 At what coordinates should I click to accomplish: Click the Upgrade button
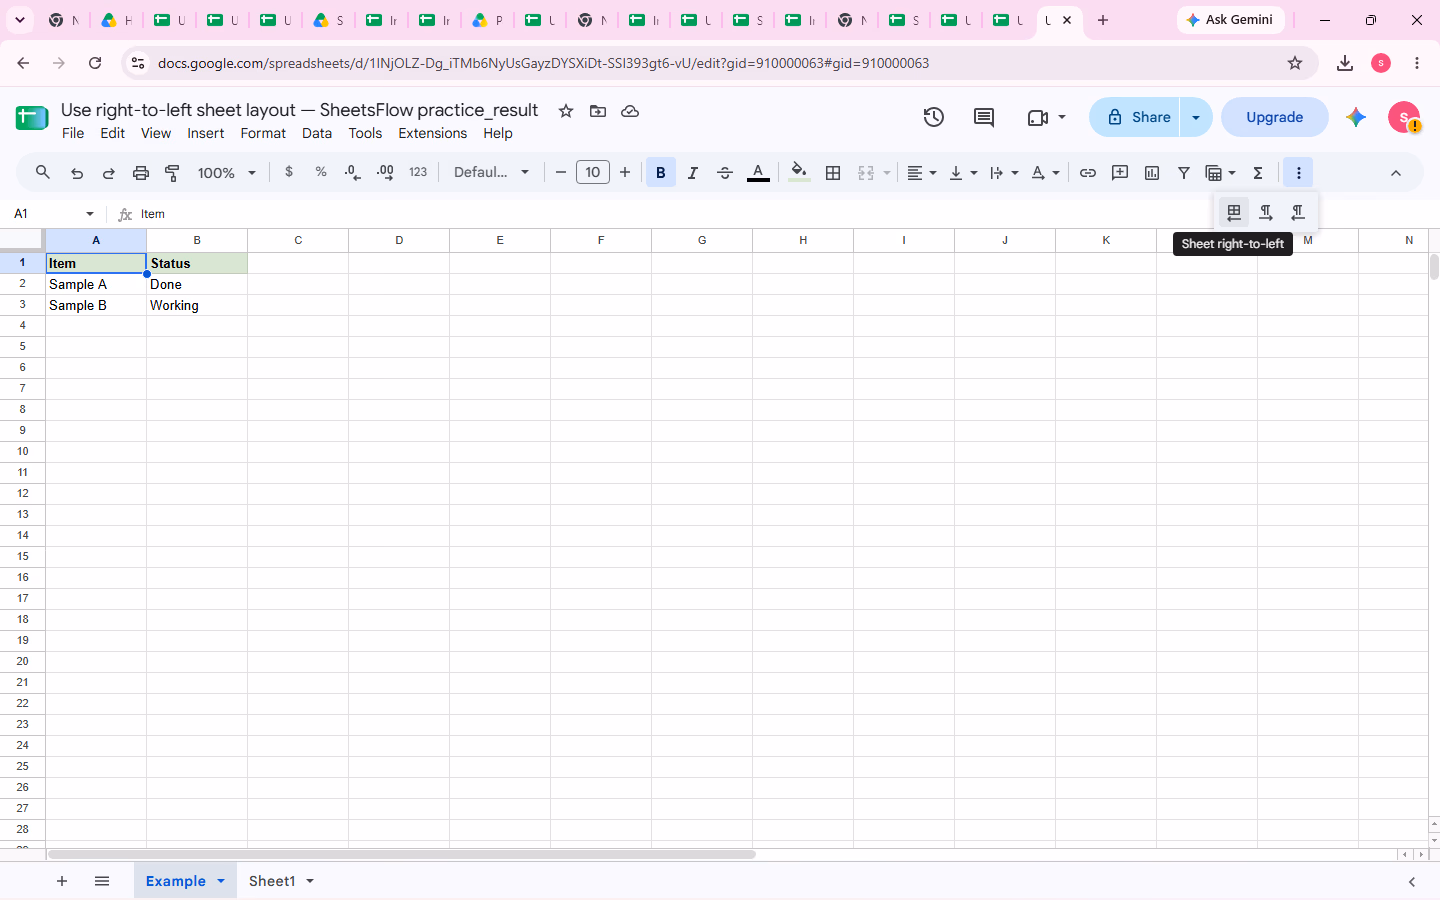pos(1275,117)
